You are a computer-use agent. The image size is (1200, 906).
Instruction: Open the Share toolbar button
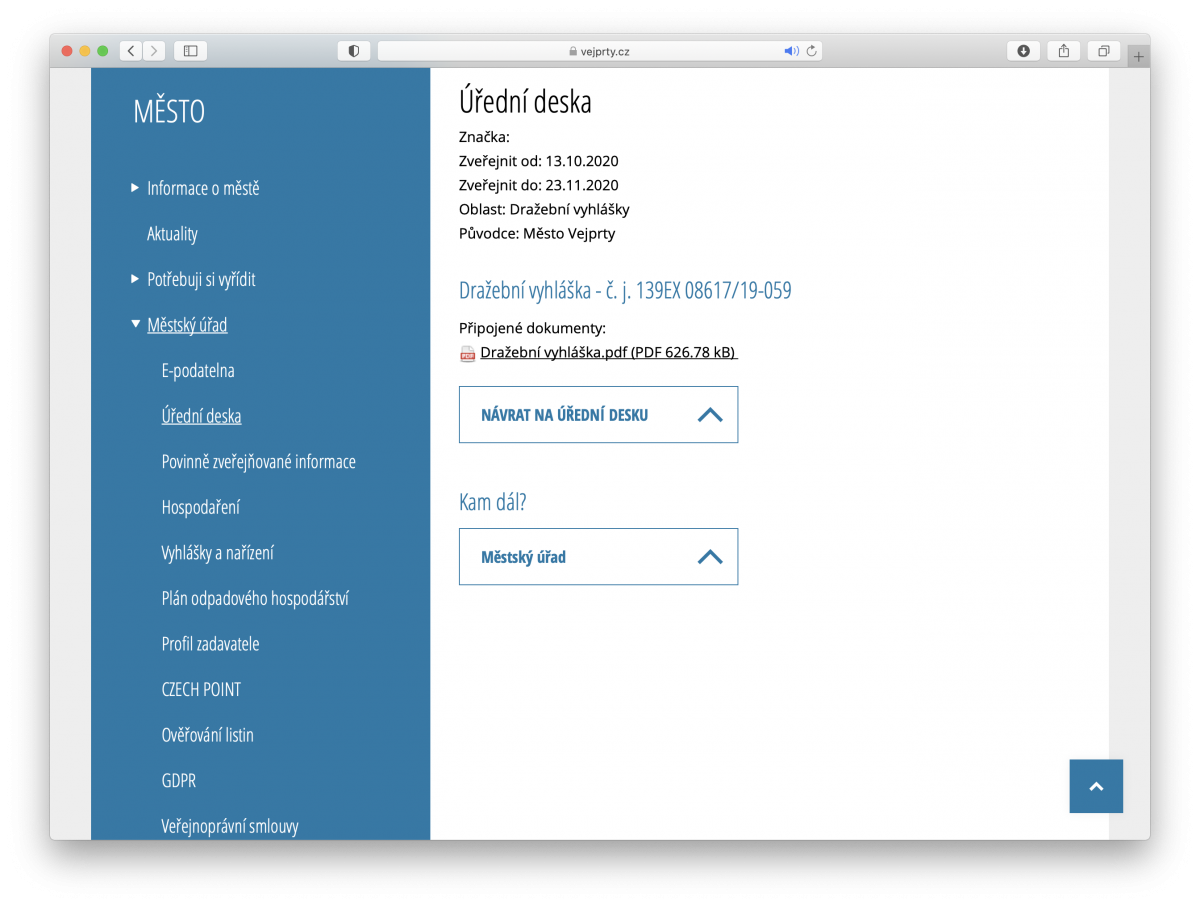[x=1064, y=51]
